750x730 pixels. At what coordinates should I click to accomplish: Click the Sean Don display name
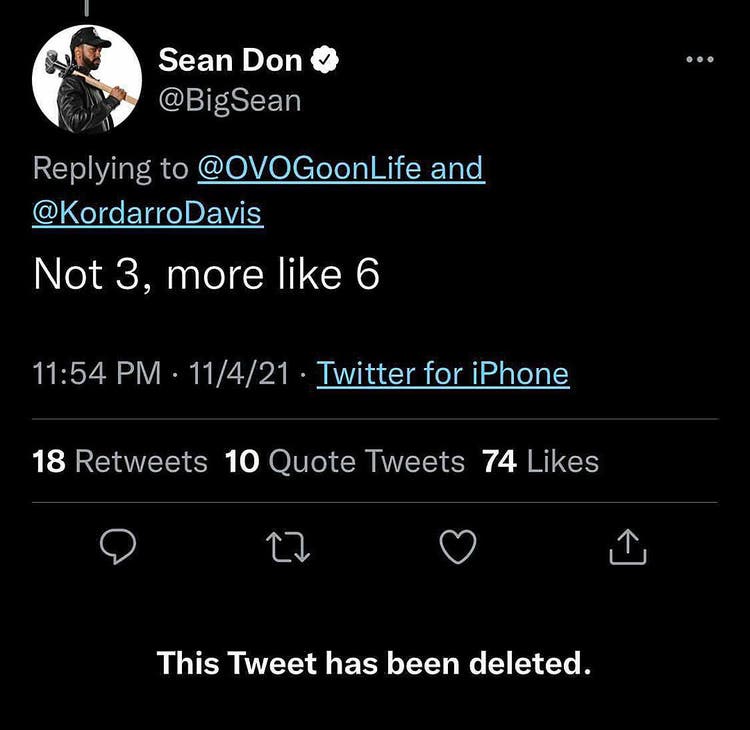coord(230,61)
